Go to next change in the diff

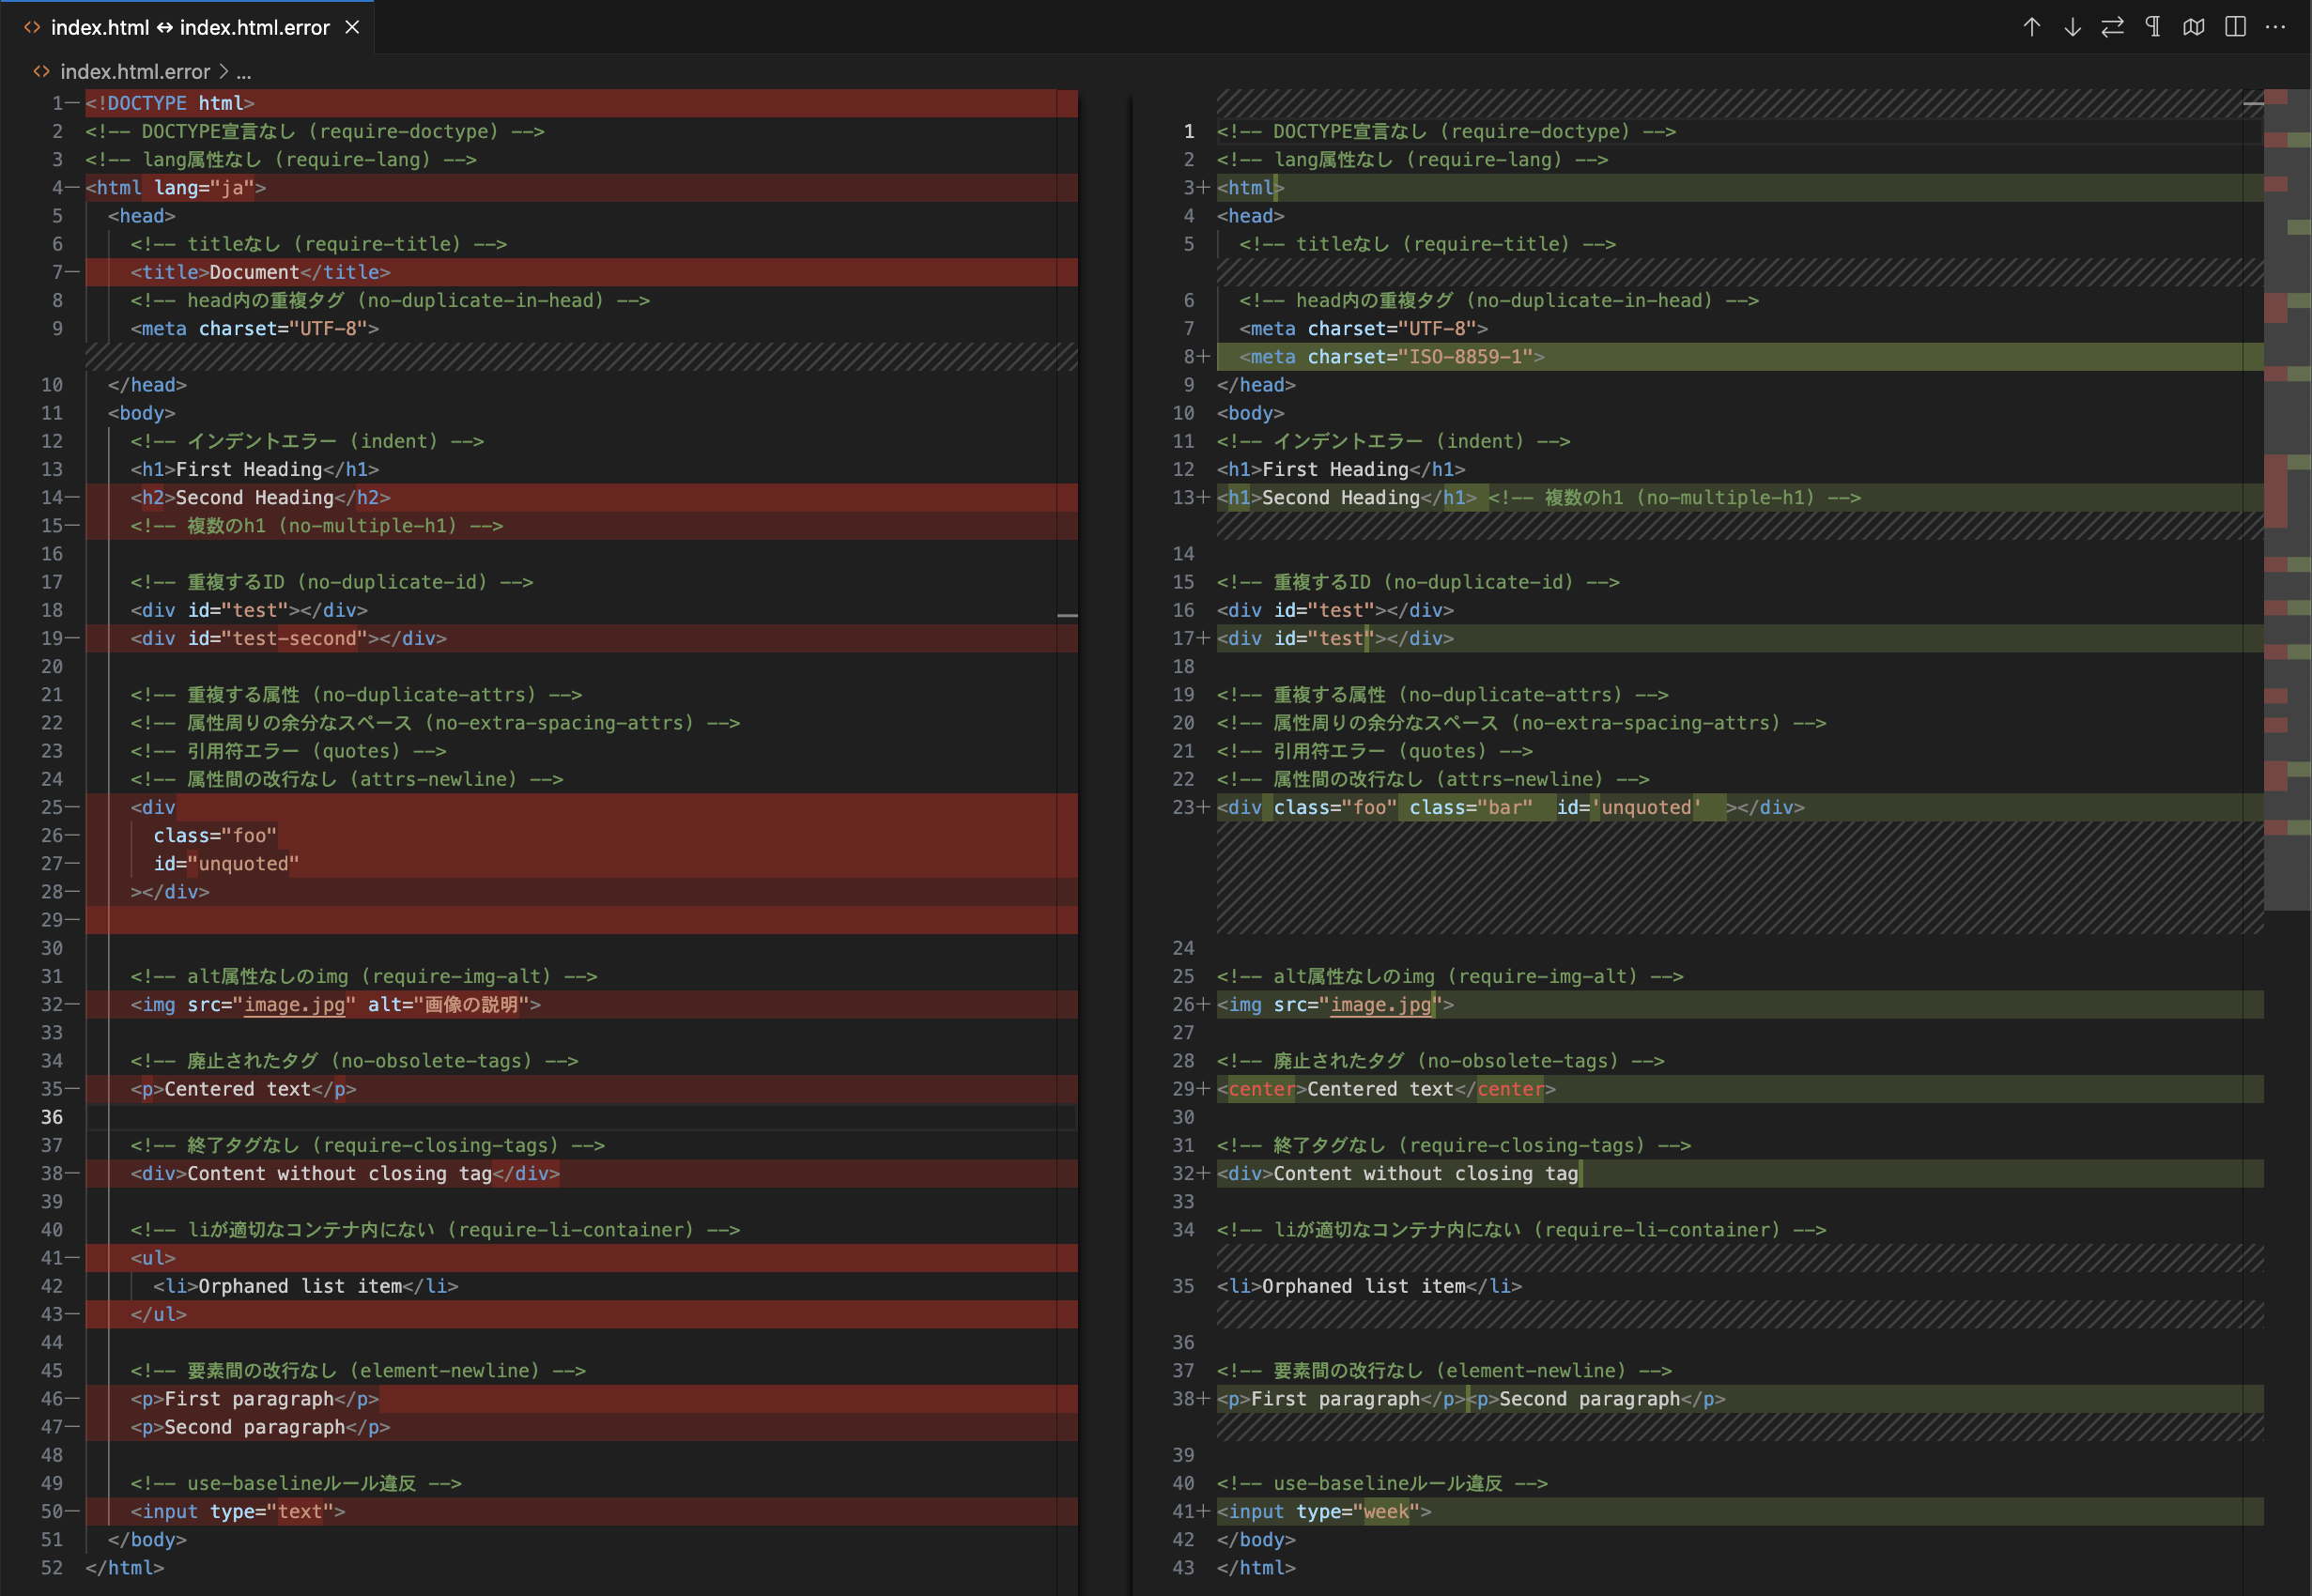click(2071, 27)
